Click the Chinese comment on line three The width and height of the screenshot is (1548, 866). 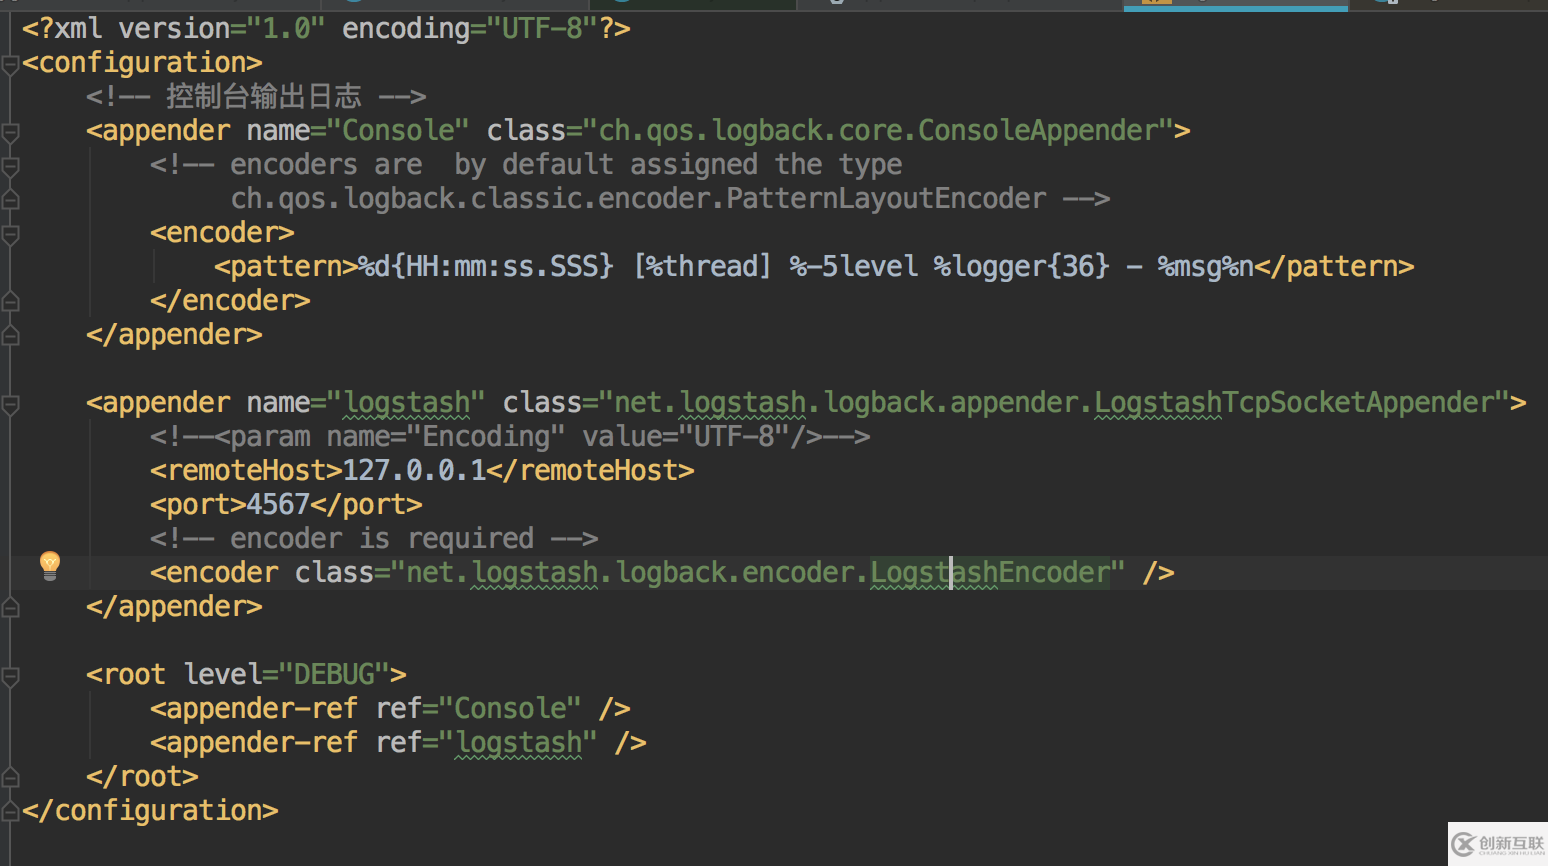point(263,97)
